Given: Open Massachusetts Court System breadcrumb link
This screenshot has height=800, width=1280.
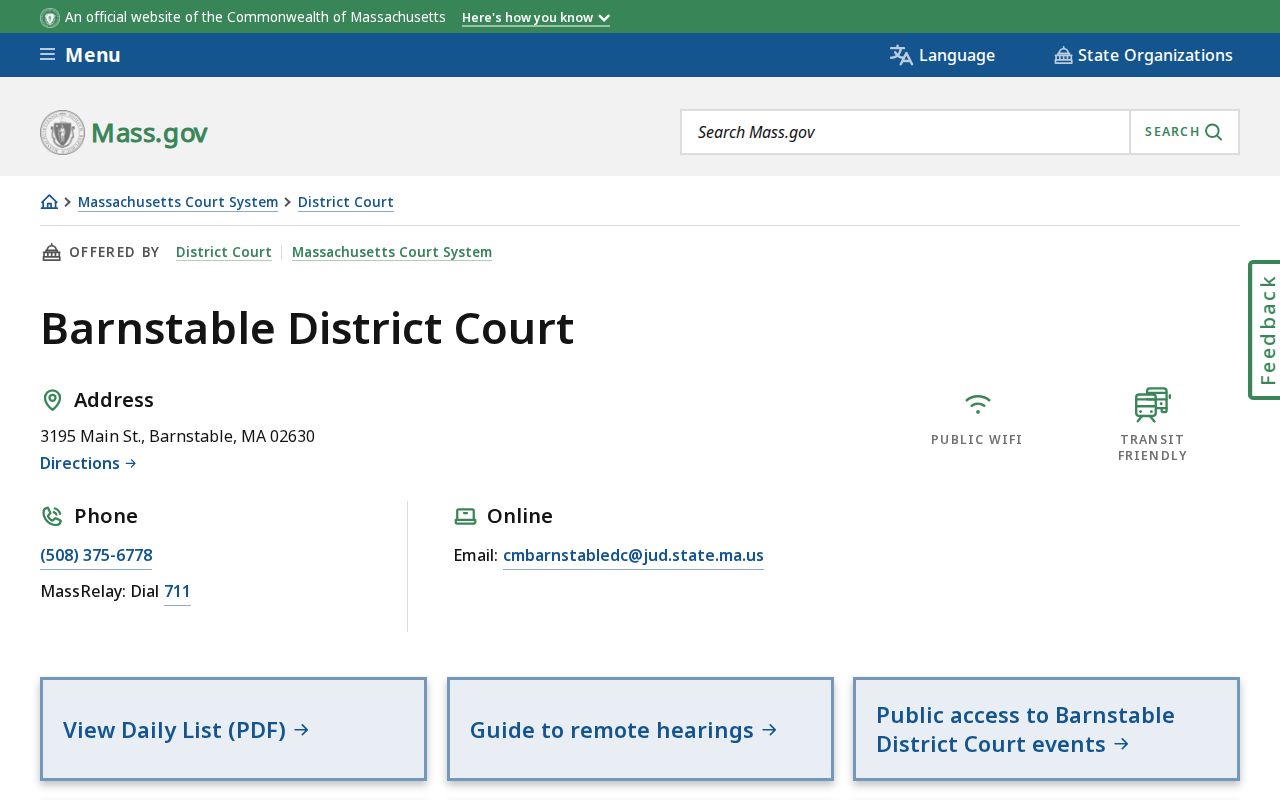Looking at the screenshot, I should coord(178,202).
